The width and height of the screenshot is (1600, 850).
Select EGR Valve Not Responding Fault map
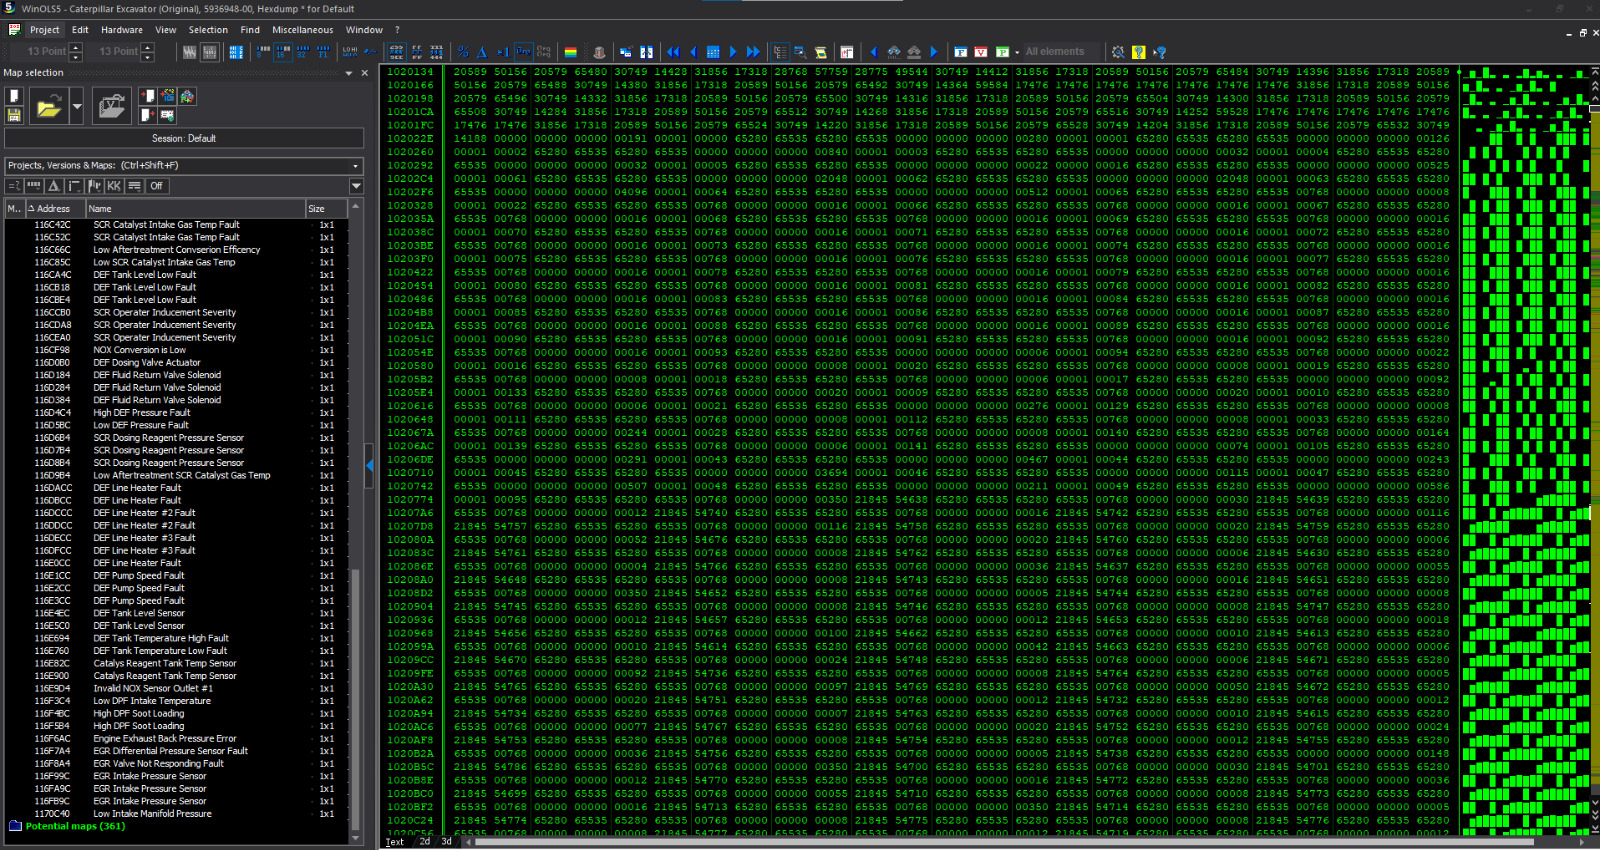158,764
